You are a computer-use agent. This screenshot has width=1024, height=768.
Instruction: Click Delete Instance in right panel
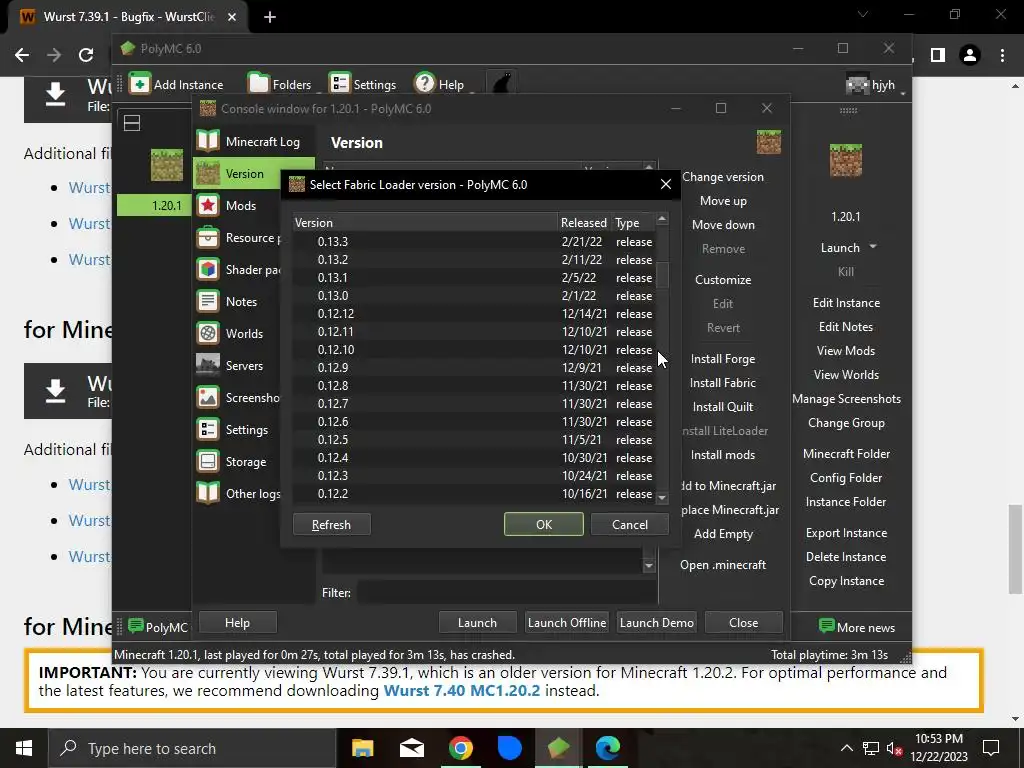(846, 557)
